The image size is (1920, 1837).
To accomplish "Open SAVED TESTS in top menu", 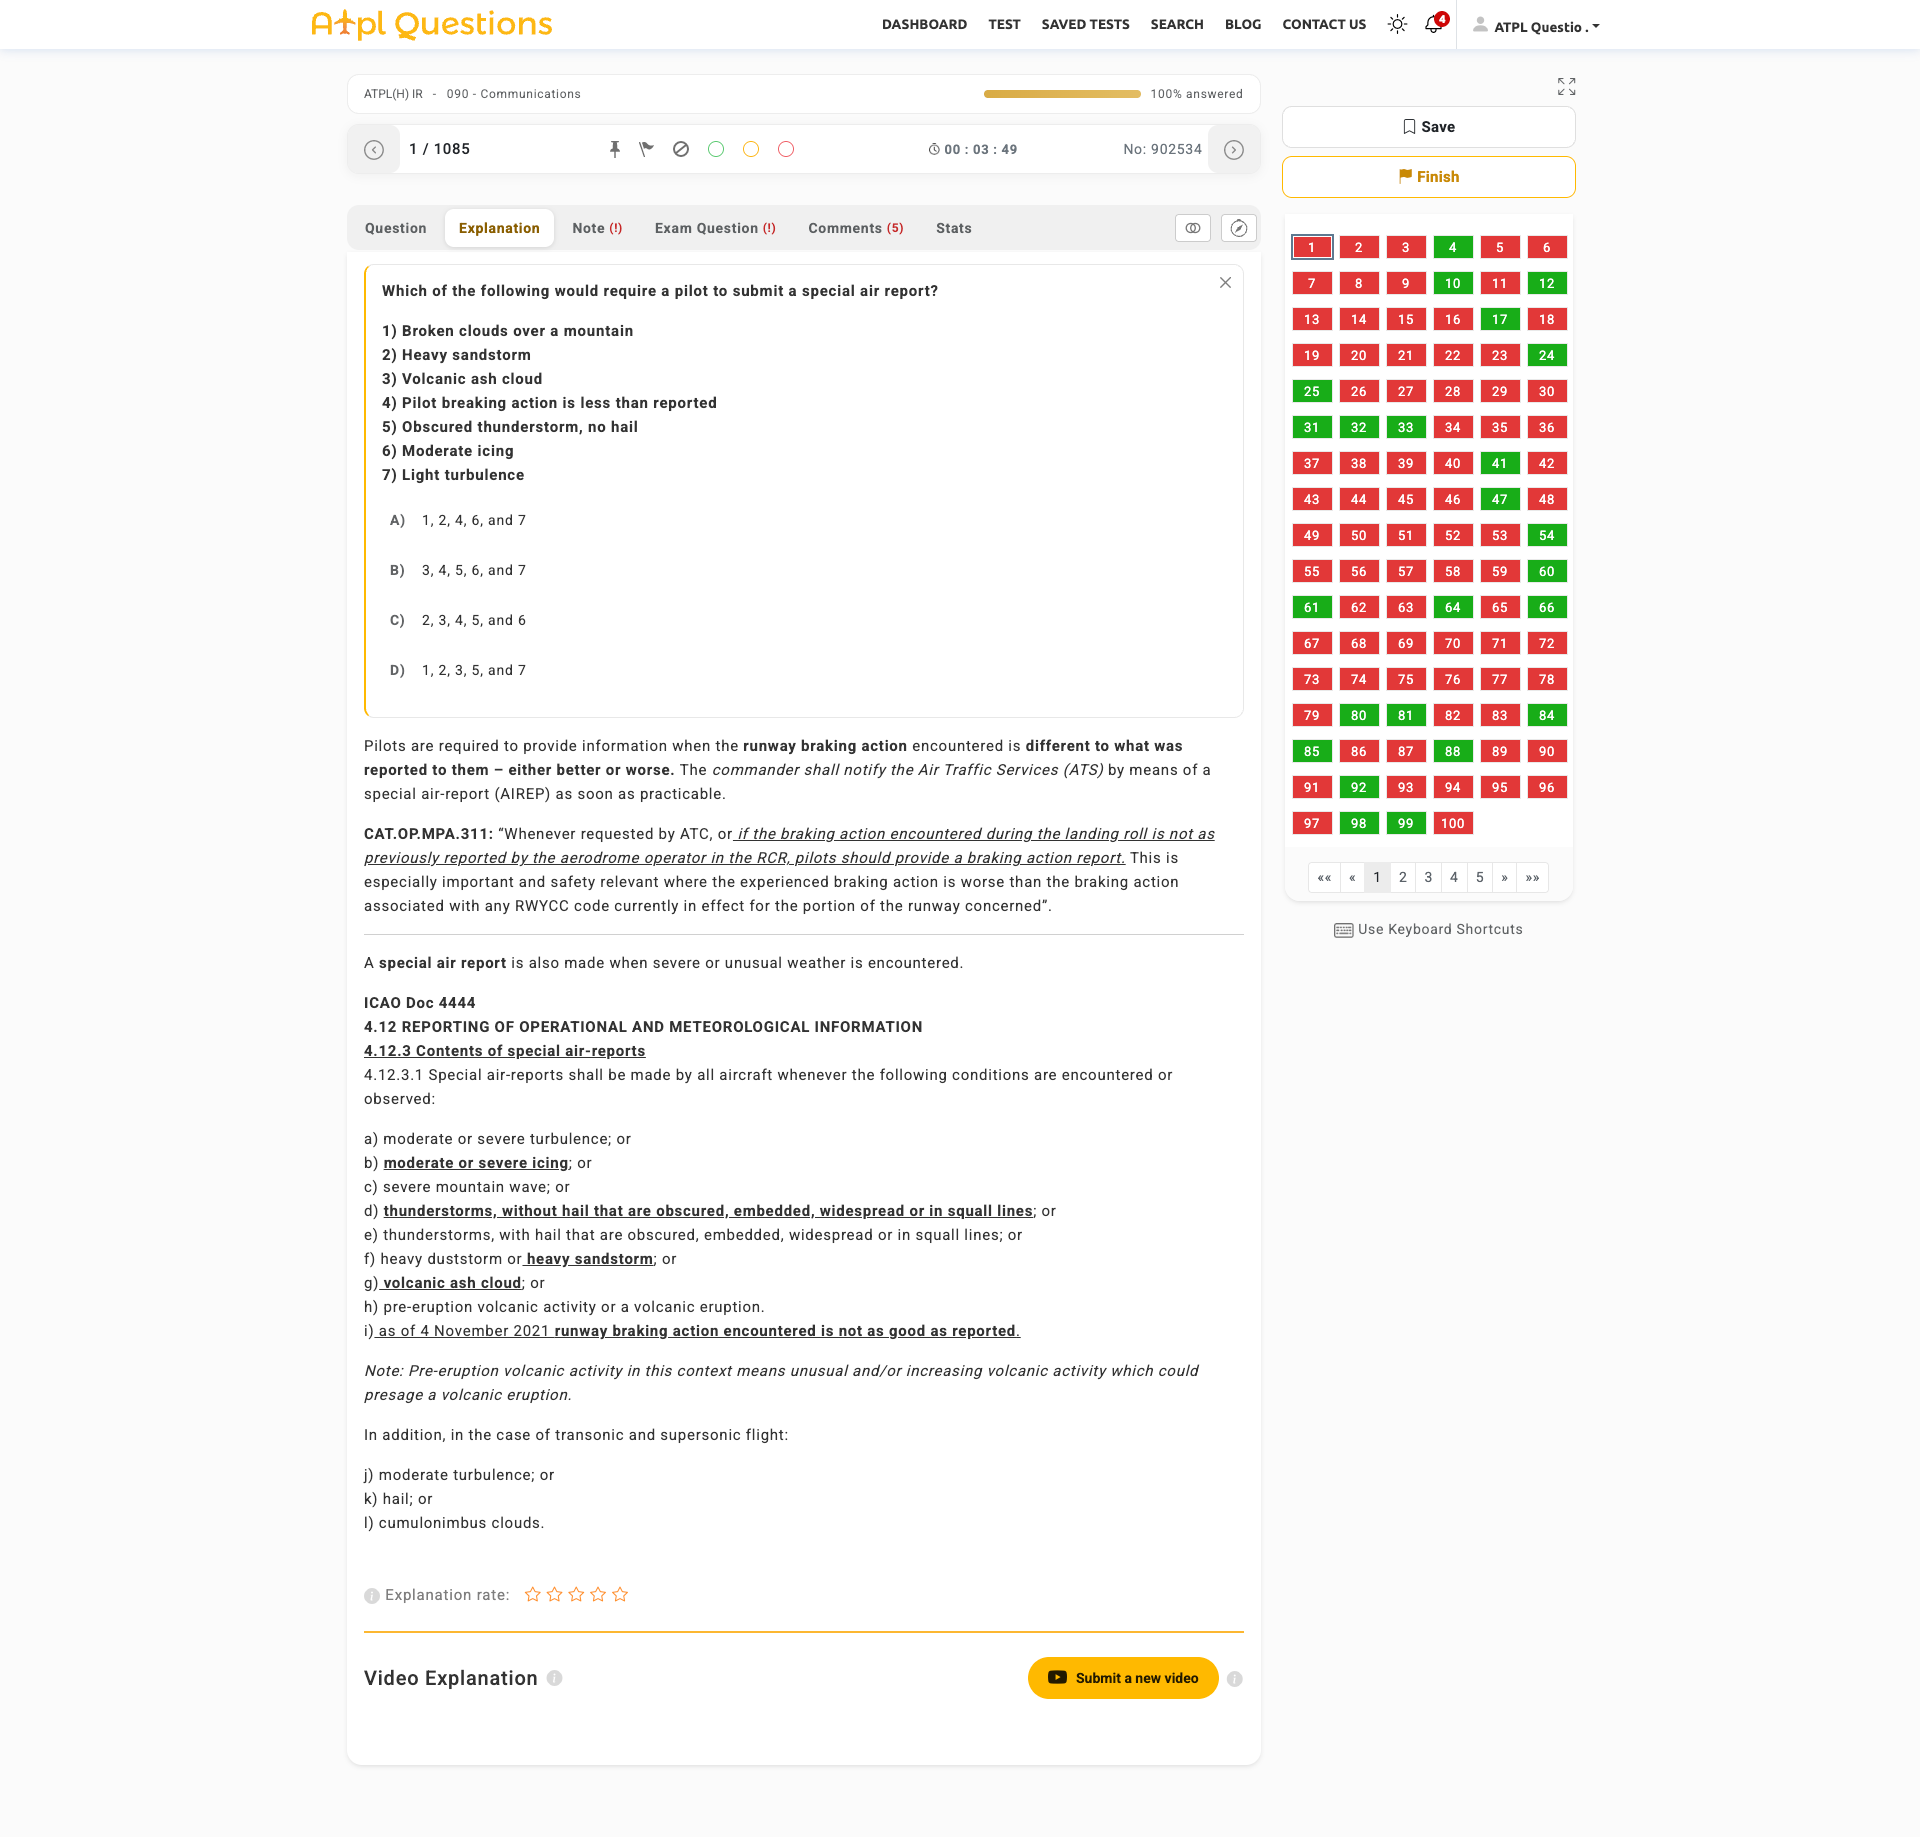I will pos(1085,24).
